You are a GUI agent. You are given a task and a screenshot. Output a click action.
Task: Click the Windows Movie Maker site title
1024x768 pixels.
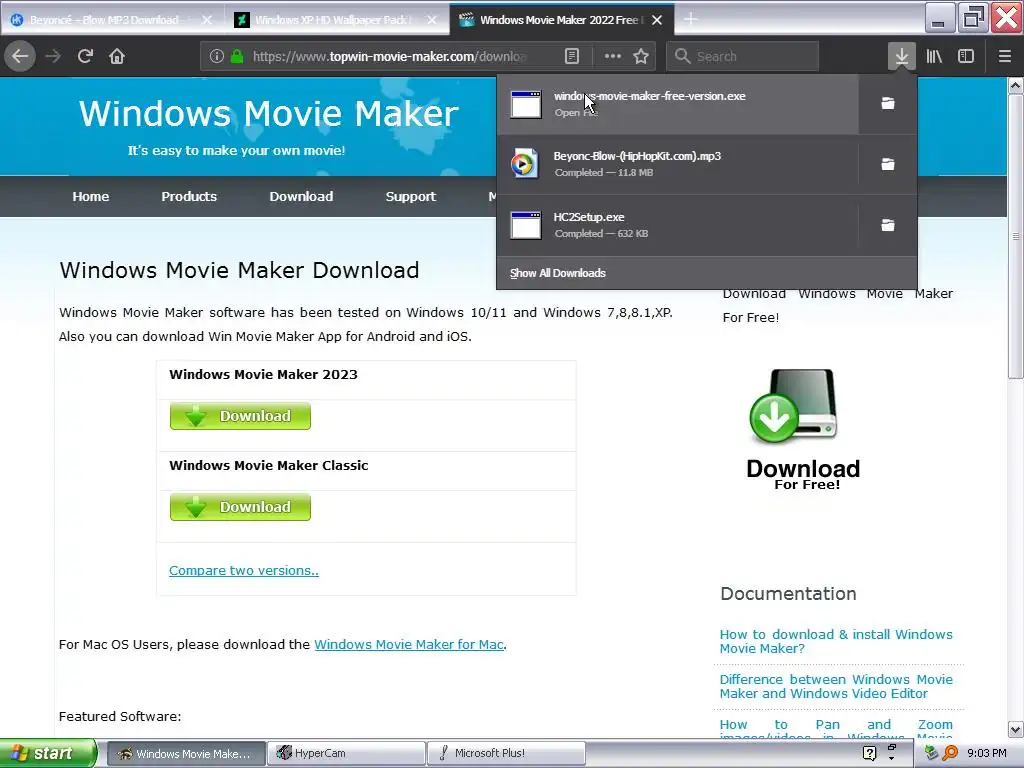[x=268, y=114]
